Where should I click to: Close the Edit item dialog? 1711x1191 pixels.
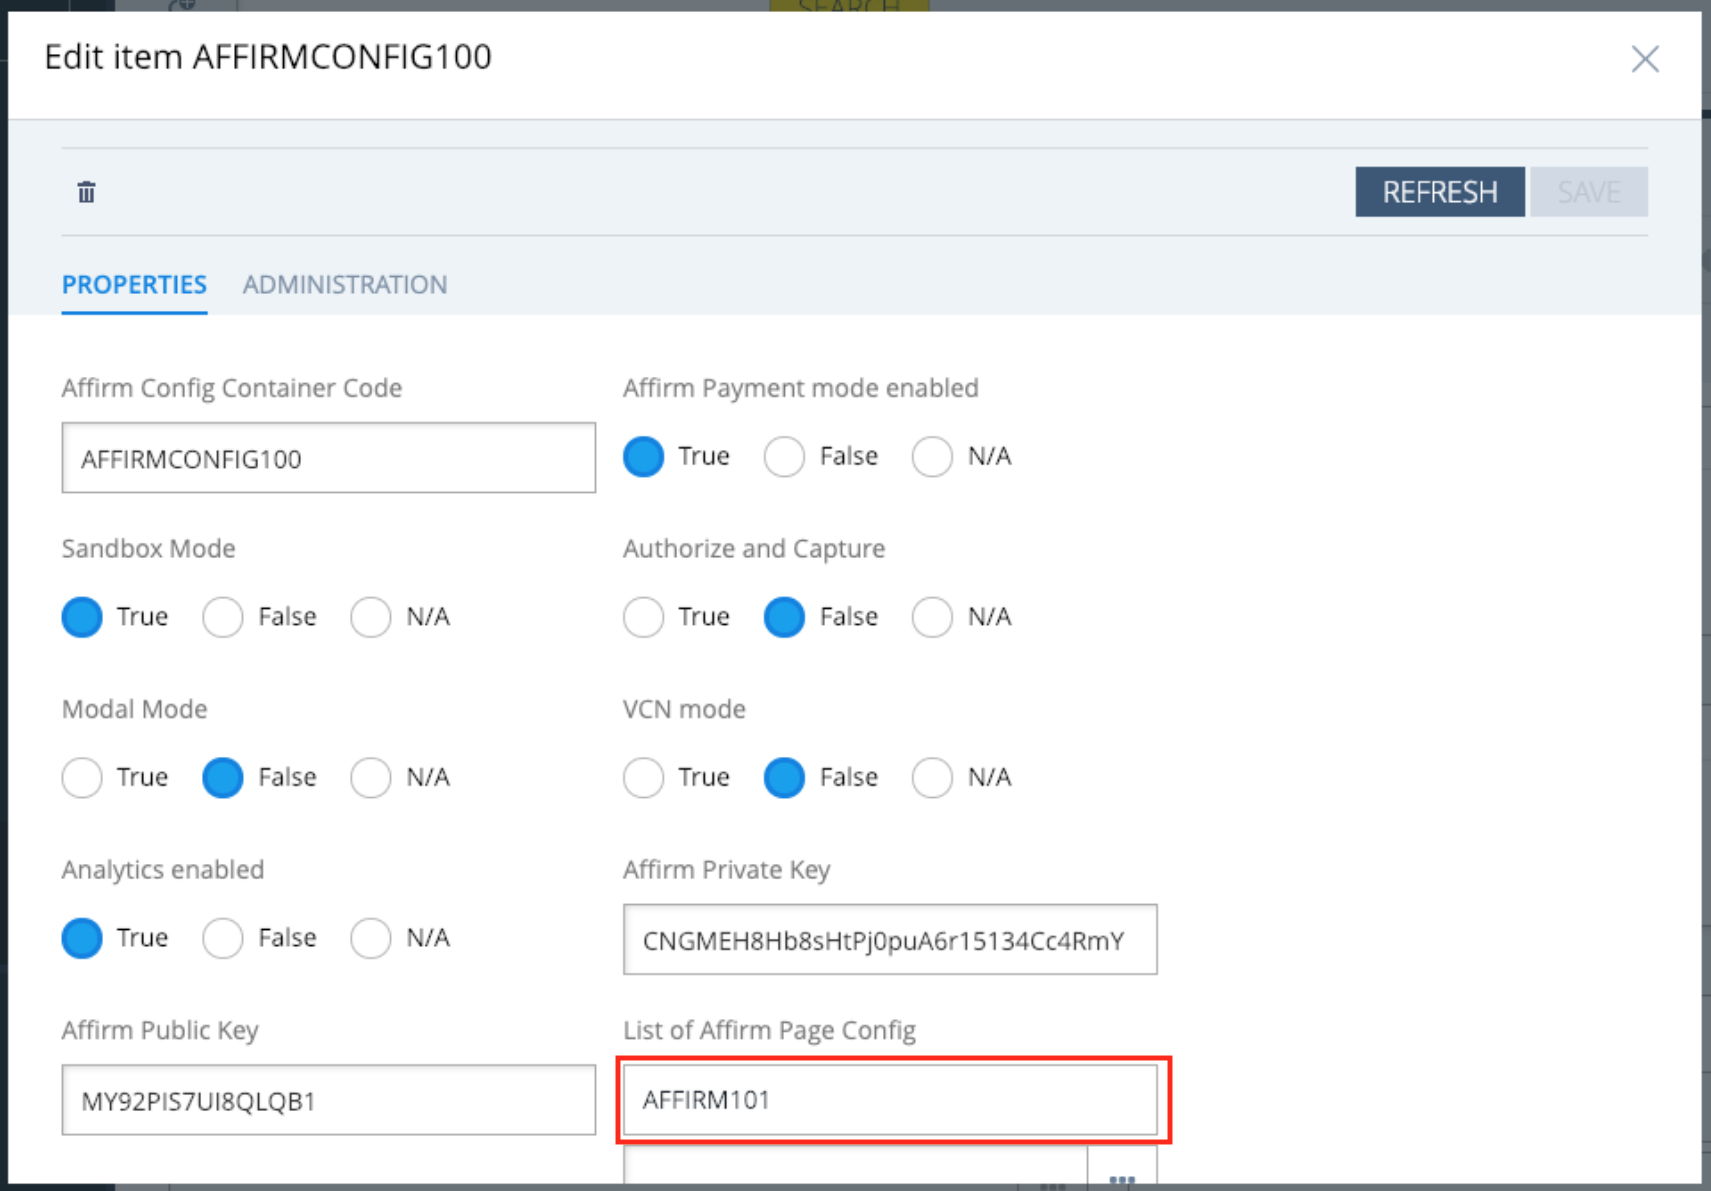(1645, 59)
